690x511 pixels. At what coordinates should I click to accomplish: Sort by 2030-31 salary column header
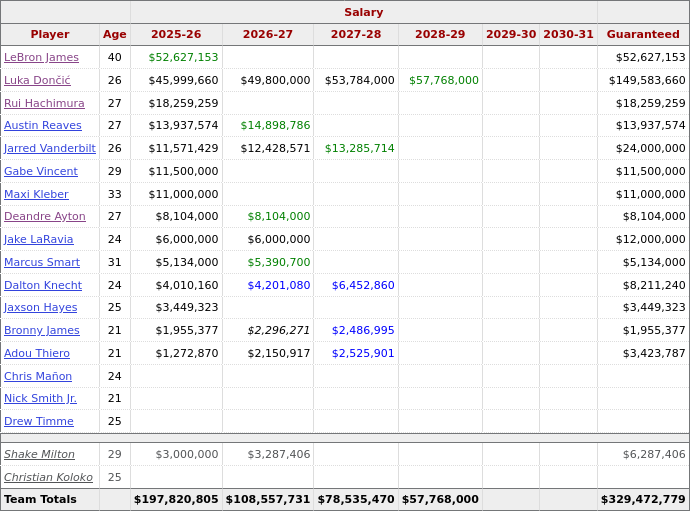tap(569, 34)
